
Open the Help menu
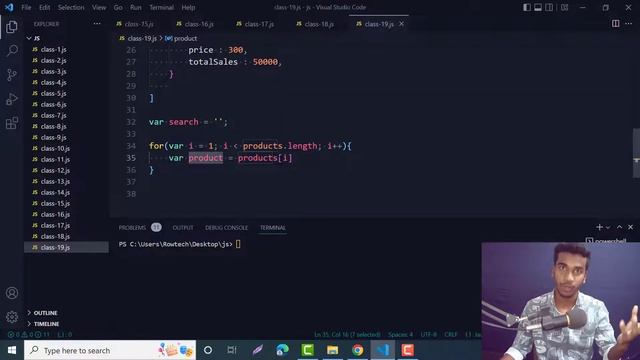pyautogui.click(x=188, y=7)
